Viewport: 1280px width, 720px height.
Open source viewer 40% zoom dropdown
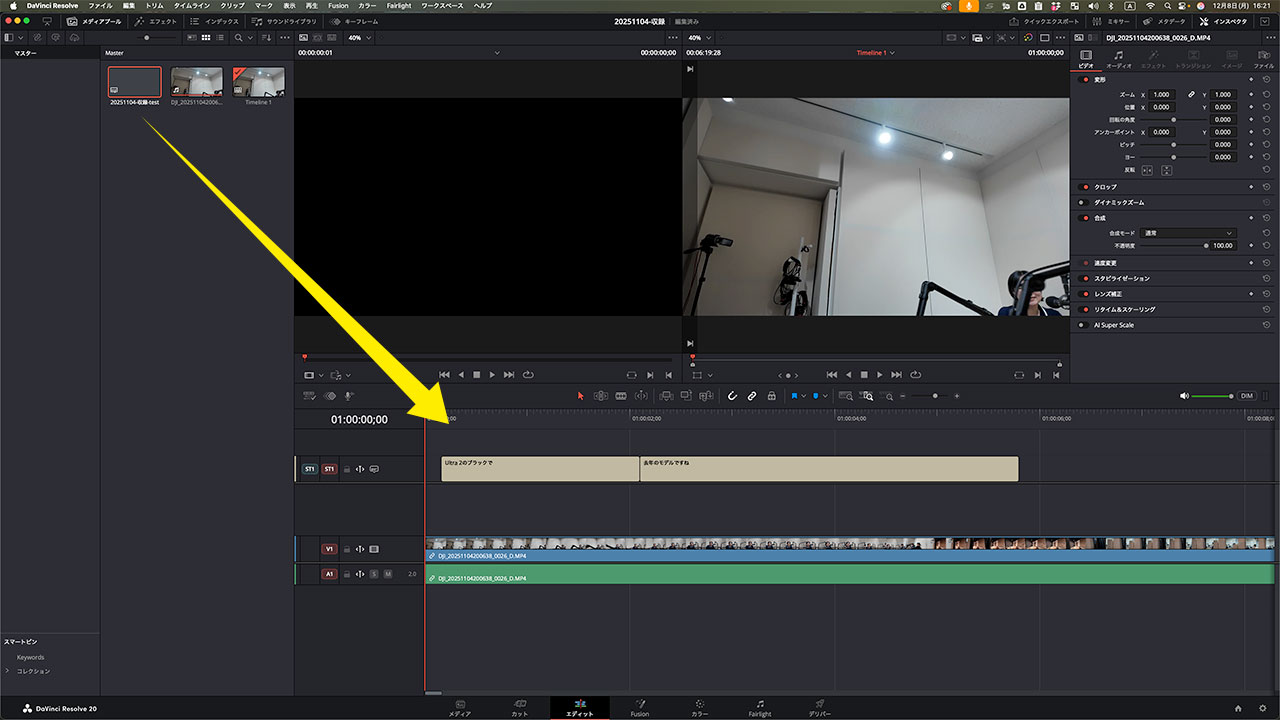[x=359, y=38]
